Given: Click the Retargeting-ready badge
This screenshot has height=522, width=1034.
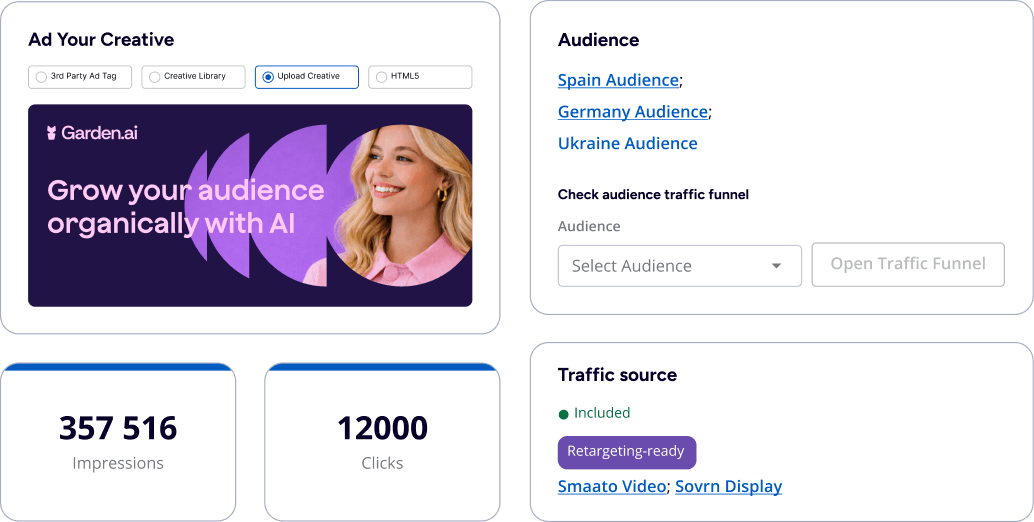Looking at the screenshot, I should (x=626, y=452).
